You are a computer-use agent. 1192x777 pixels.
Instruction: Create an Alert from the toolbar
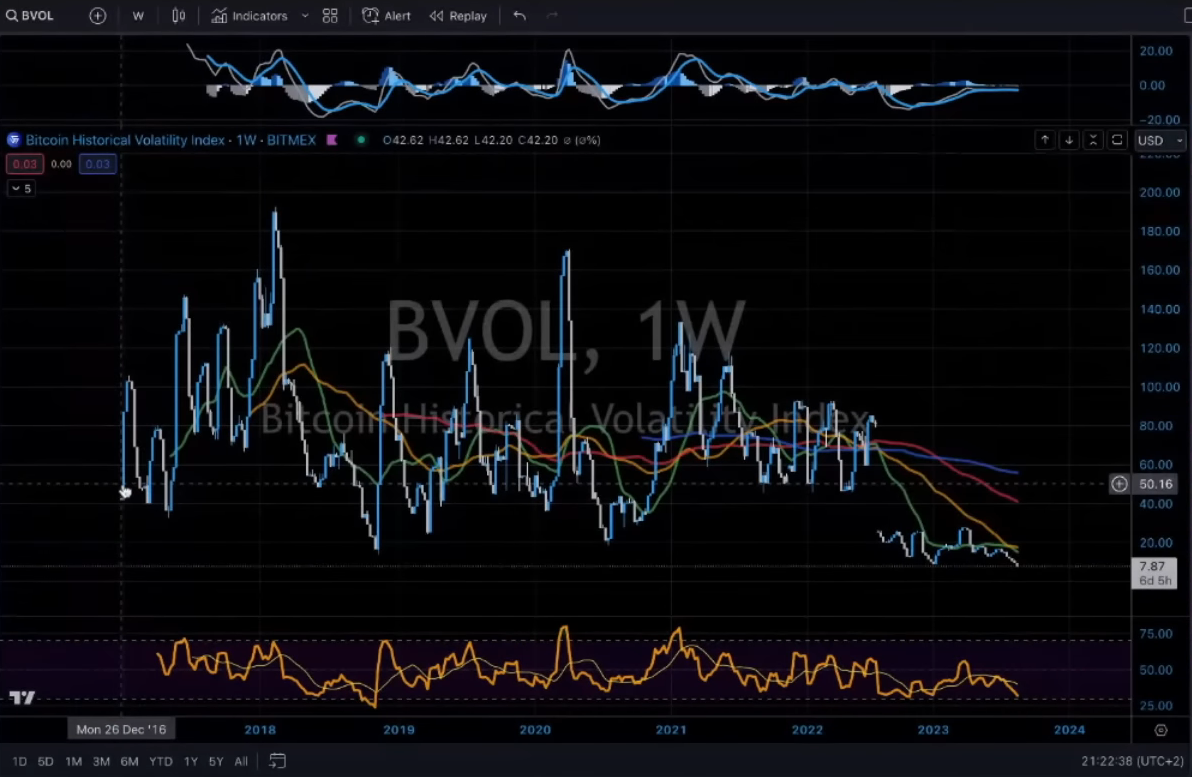tap(387, 16)
